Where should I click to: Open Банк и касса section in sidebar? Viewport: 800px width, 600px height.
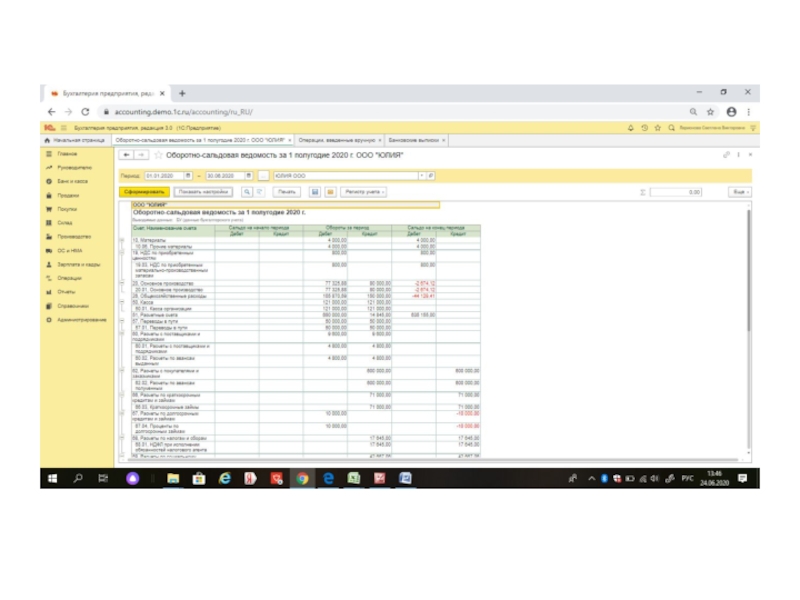[x=73, y=181]
